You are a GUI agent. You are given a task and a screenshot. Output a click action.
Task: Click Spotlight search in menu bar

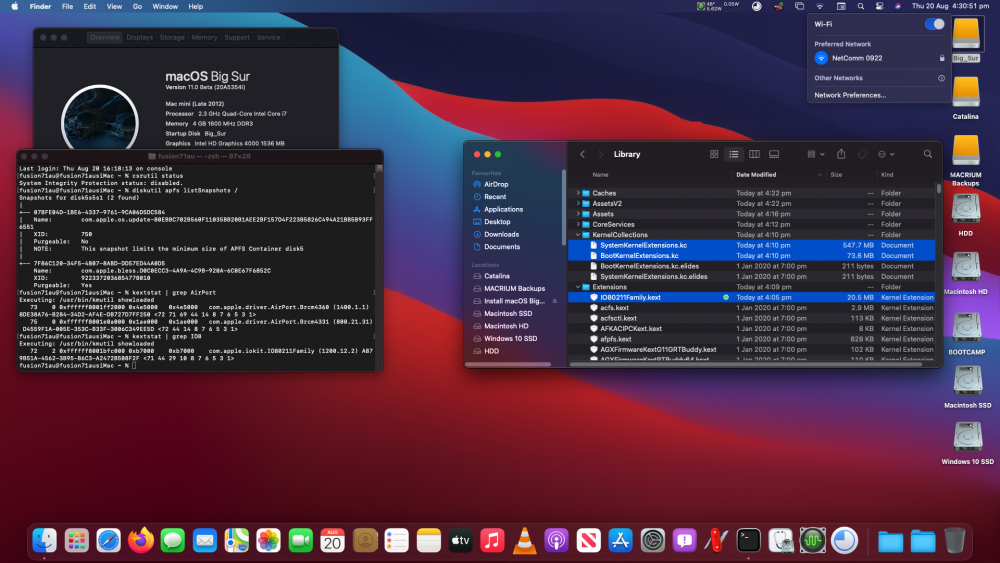(x=860, y=6)
